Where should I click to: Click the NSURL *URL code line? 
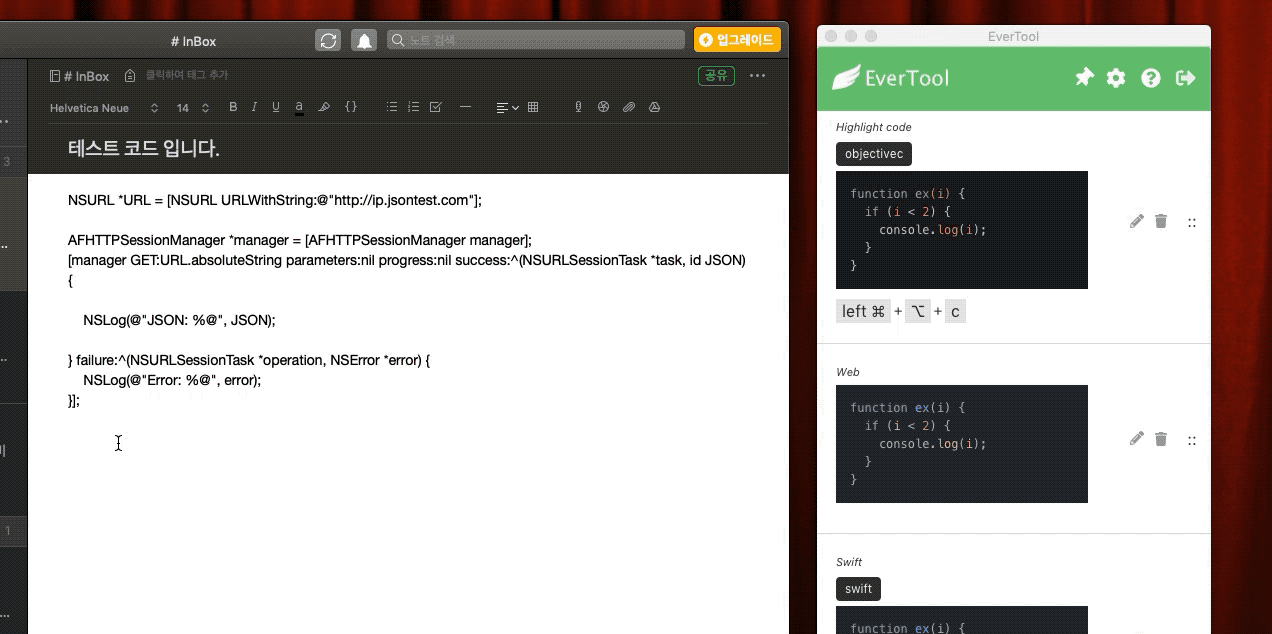coord(275,200)
